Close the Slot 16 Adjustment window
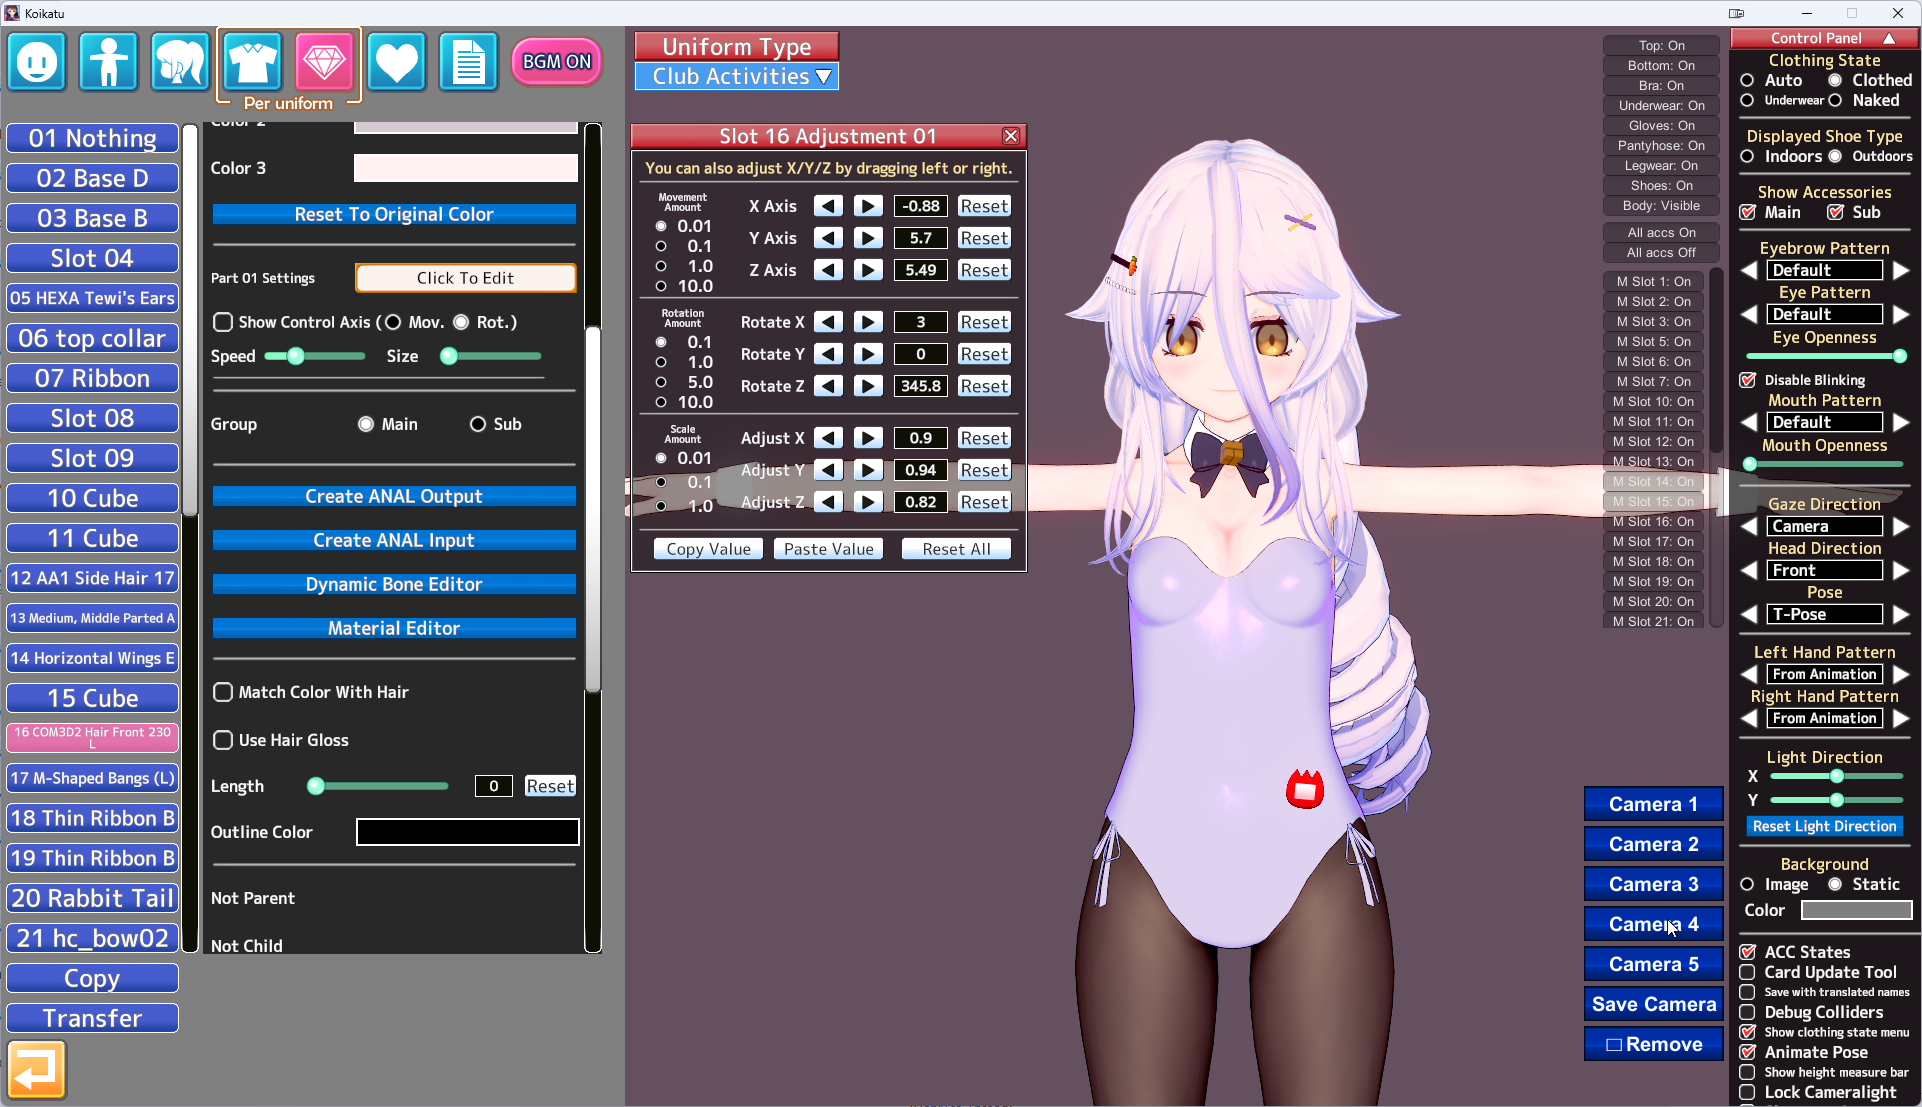This screenshot has height=1107, width=1922. [1011, 136]
